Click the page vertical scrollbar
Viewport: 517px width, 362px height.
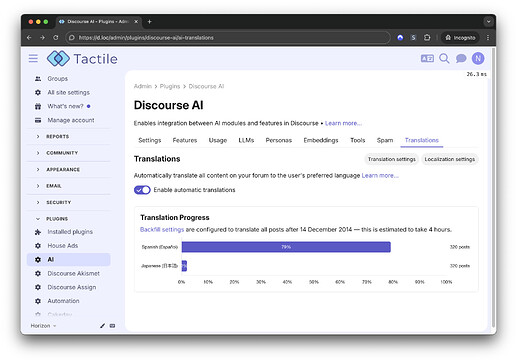tap(493, 188)
